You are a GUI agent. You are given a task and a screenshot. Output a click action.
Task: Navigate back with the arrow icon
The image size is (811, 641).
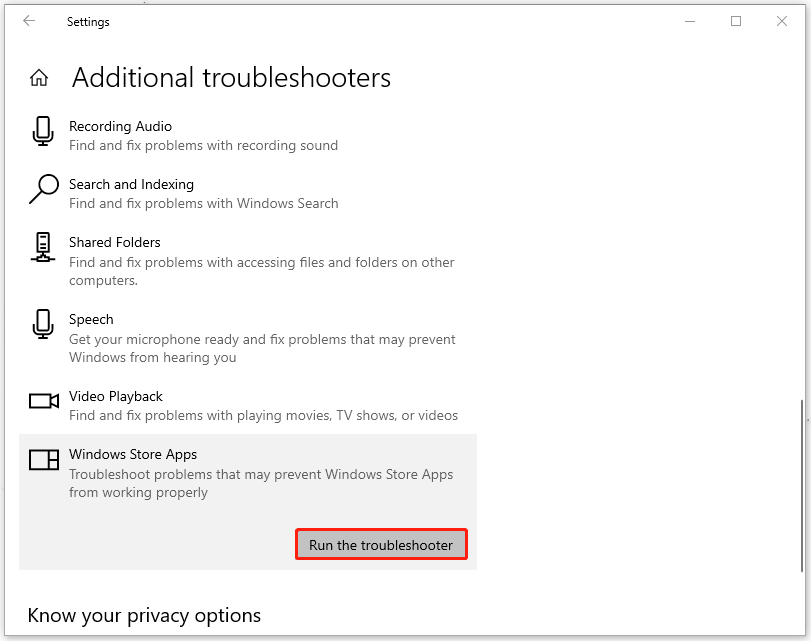pos(28,21)
